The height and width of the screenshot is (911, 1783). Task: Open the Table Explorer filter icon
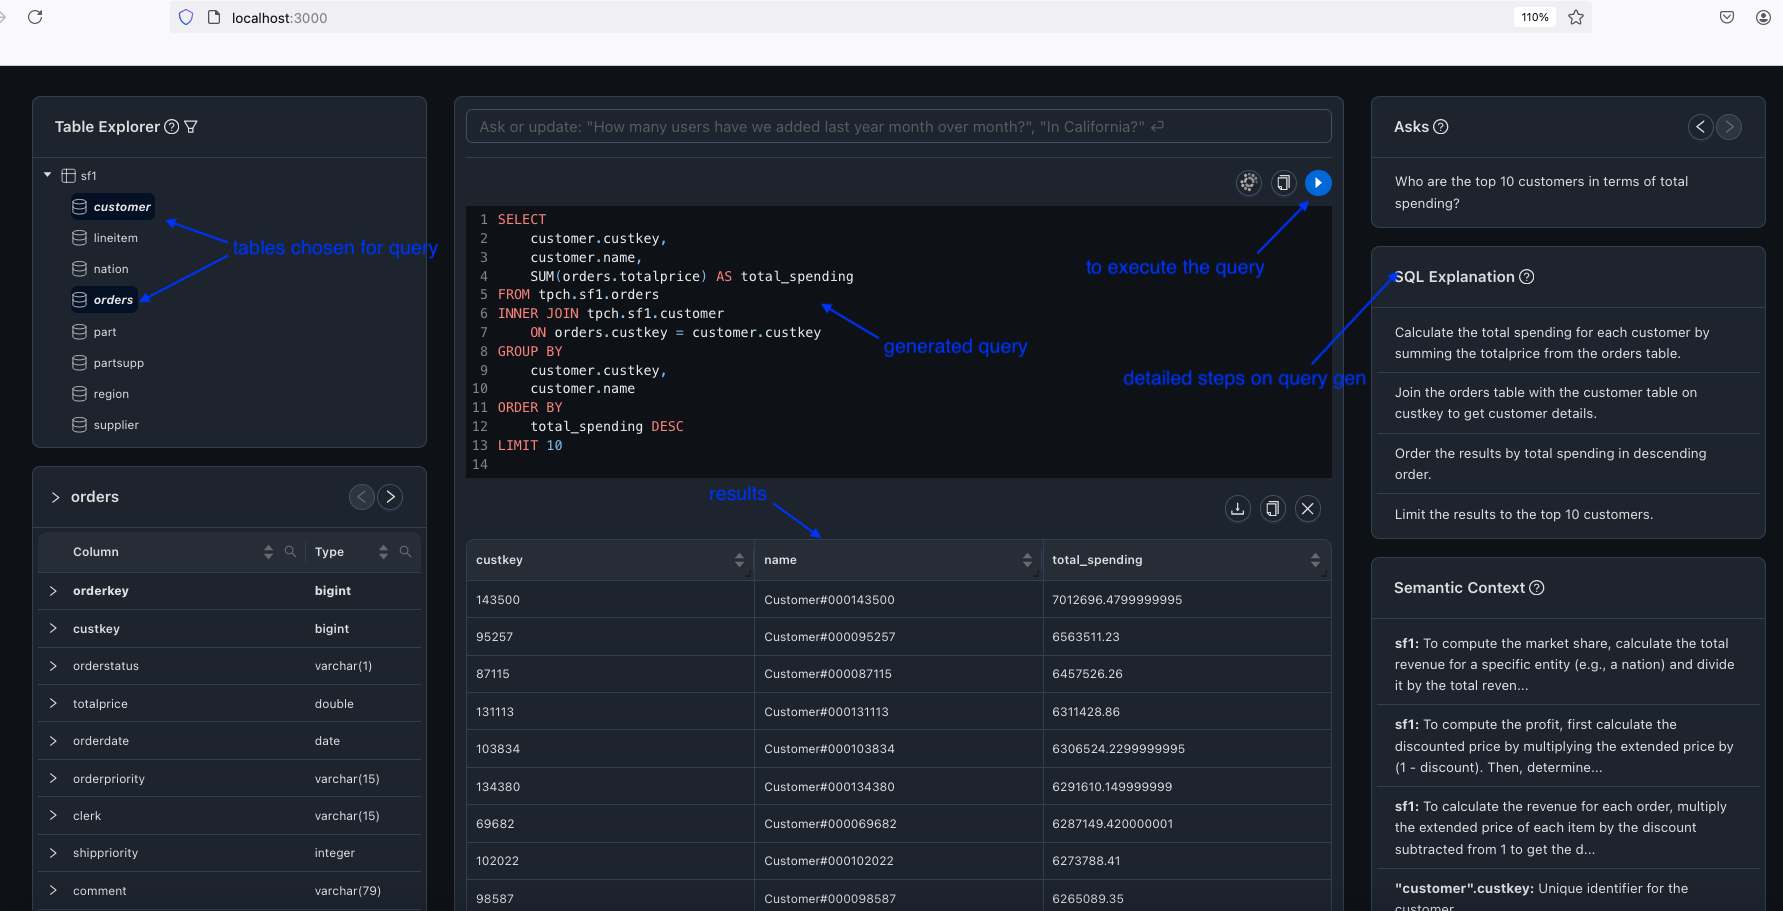click(191, 127)
